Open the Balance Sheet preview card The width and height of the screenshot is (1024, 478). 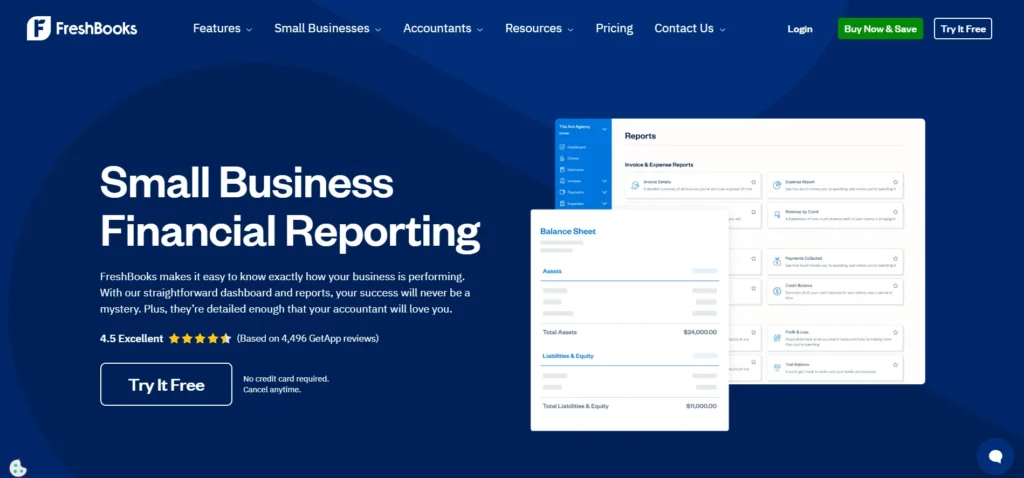click(x=630, y=320)
